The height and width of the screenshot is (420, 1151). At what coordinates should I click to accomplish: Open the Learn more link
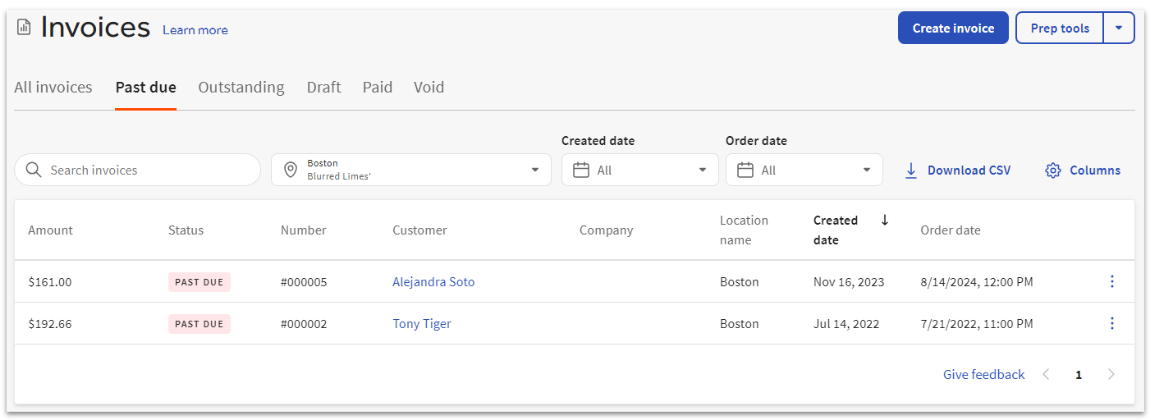[x=195, y=30]
